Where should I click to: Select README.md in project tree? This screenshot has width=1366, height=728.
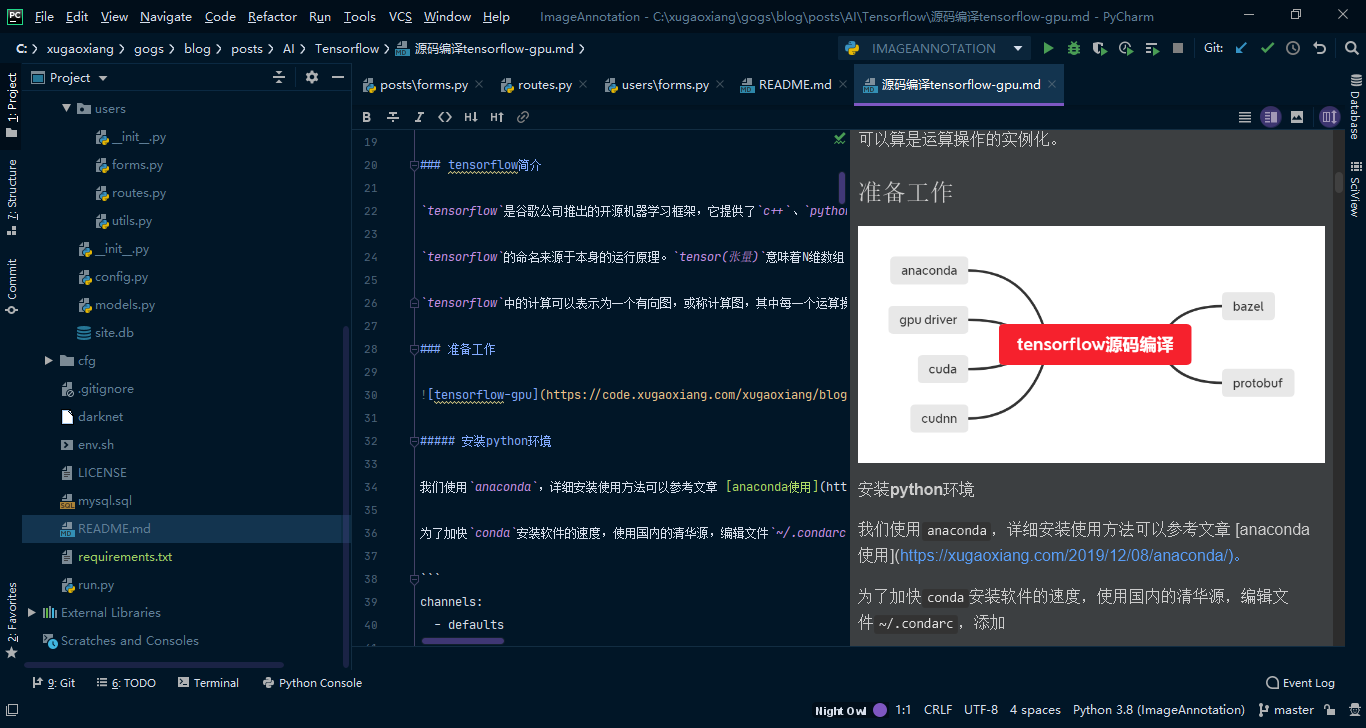pyautogui.click(x=186, y=528)
